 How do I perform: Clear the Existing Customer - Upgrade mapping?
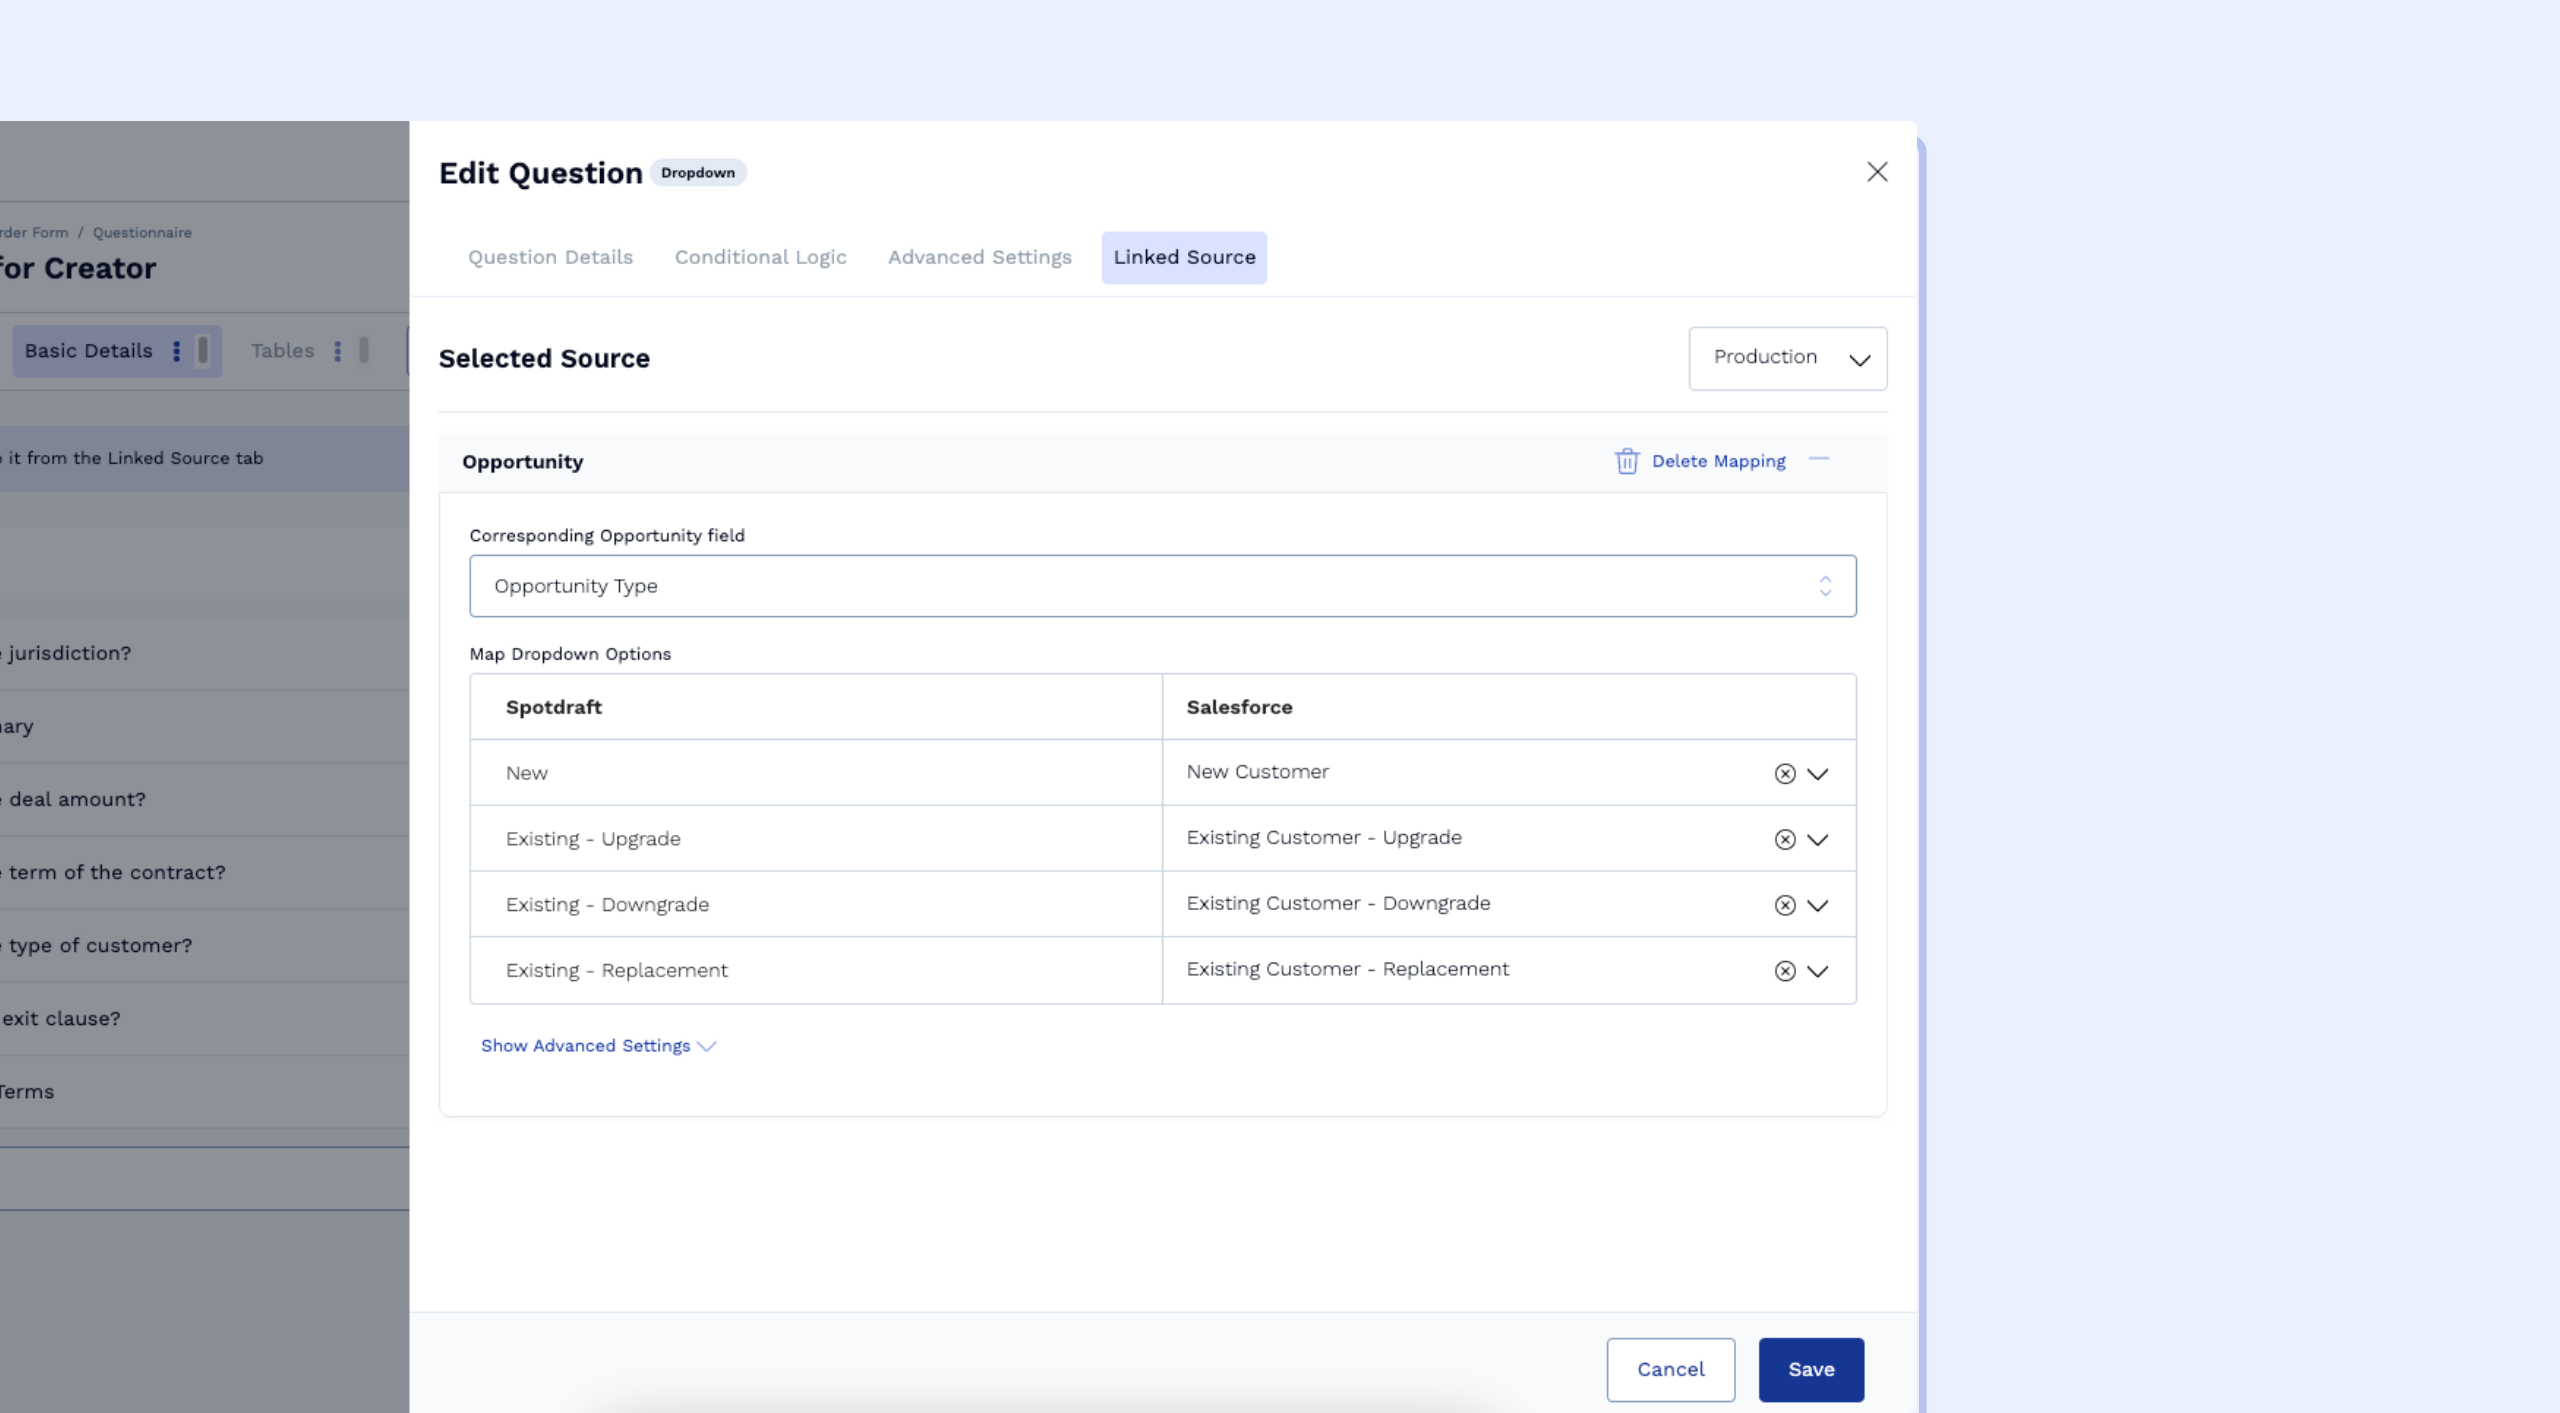1784,840
